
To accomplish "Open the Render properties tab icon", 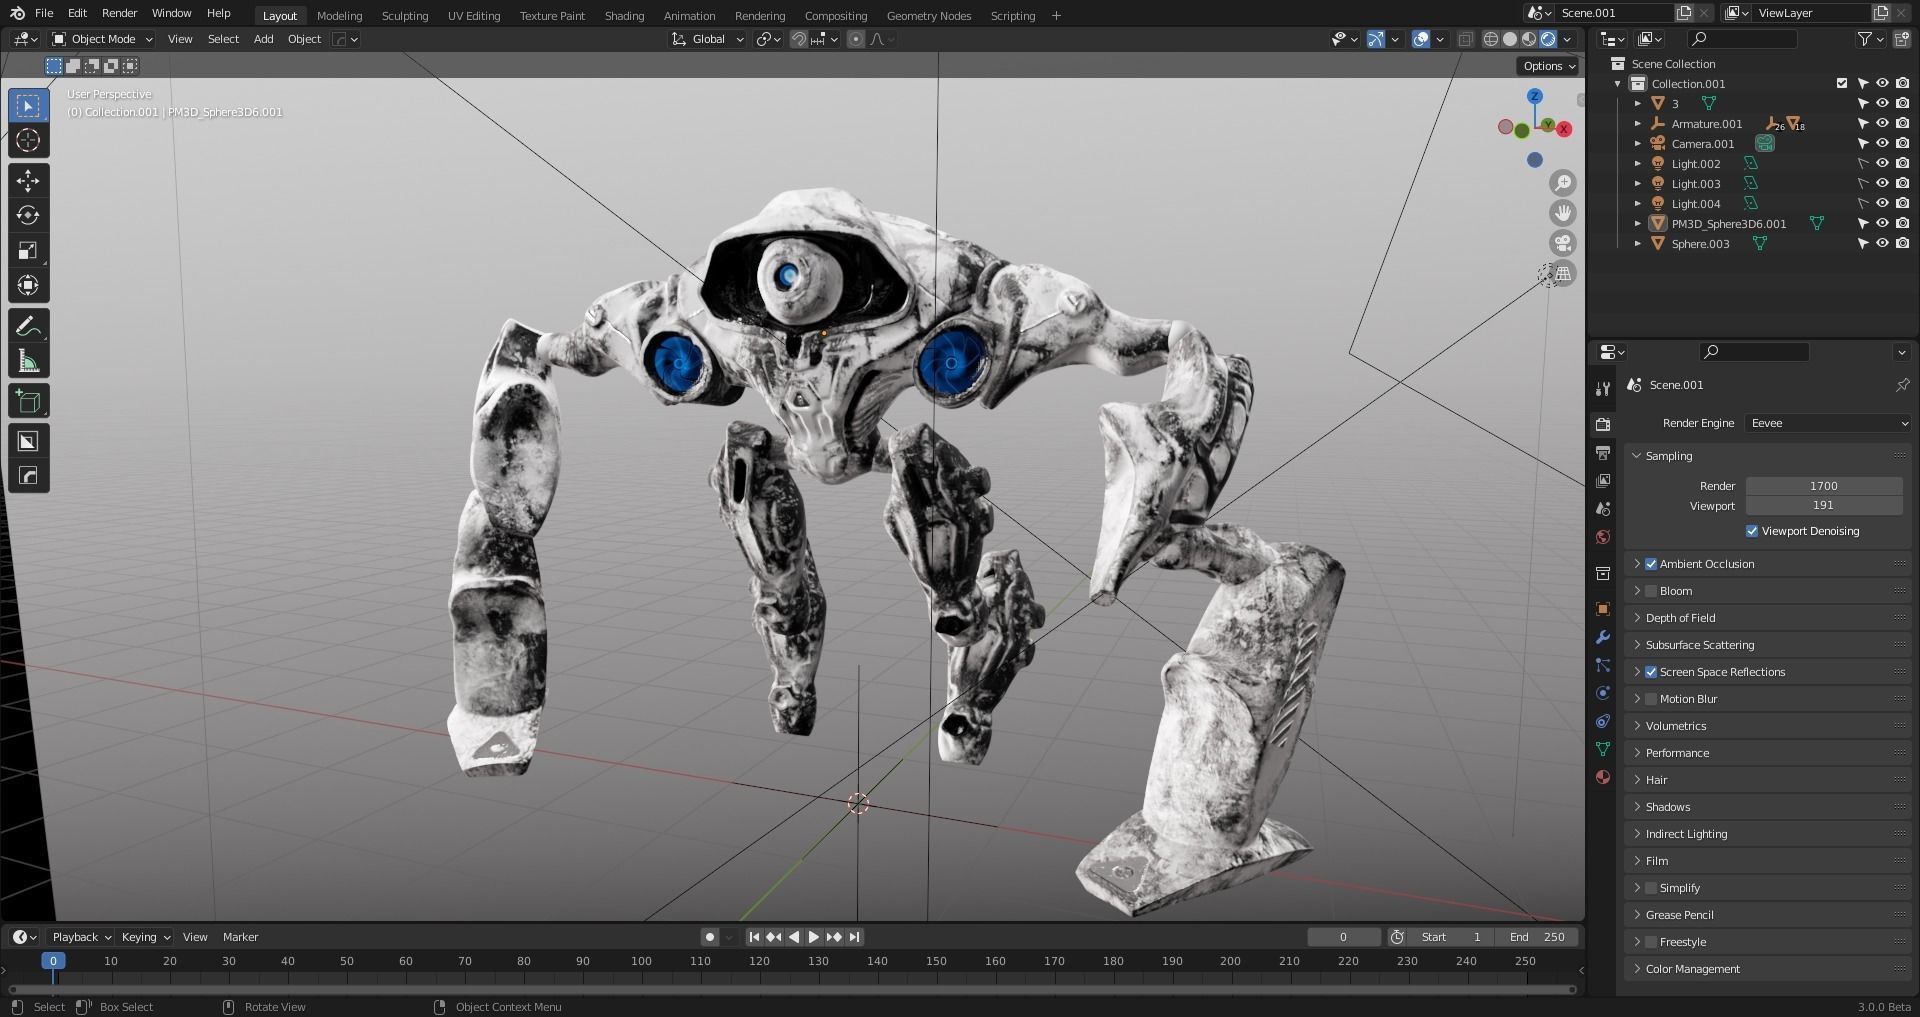I will click(x=1603, y=424).
